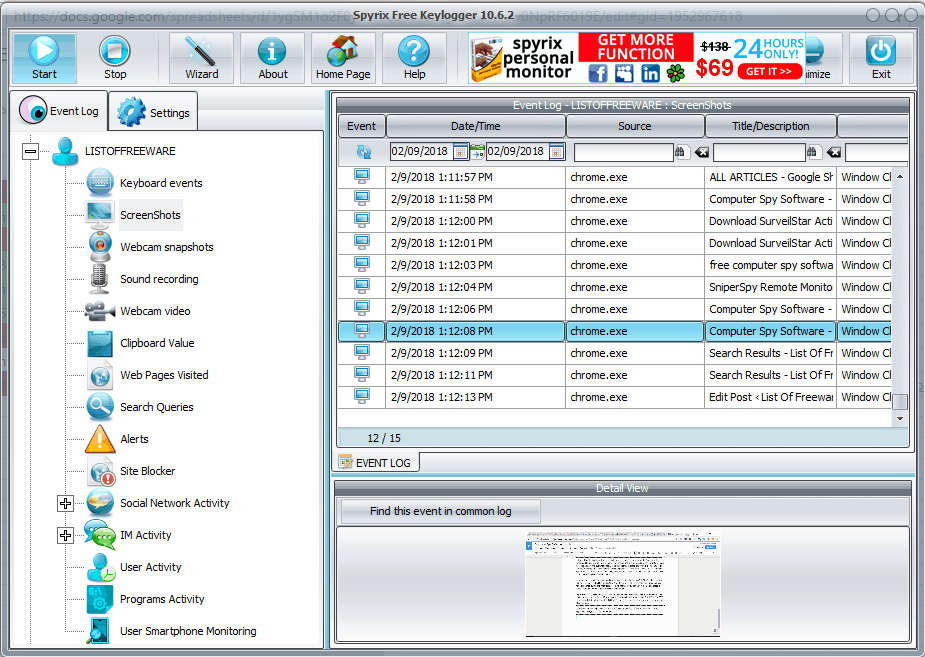Open Webcam snapshots entry

point(167,247)
